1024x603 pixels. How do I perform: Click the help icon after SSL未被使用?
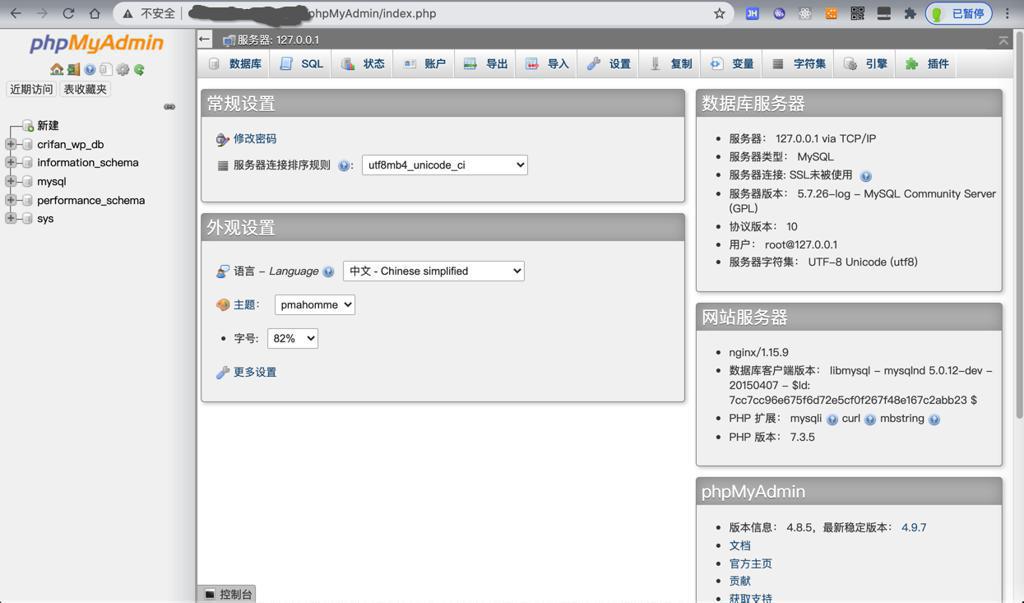(x=866, y=176)
